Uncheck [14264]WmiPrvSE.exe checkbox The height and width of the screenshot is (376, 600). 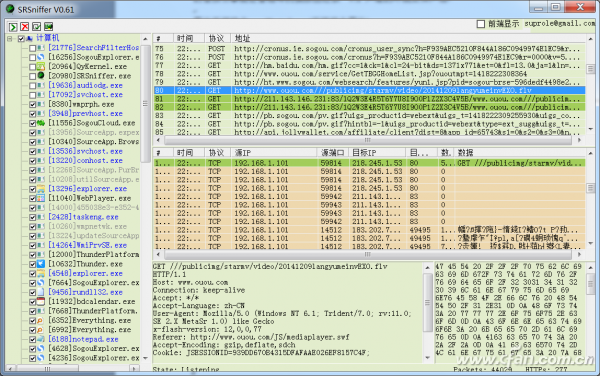coord(33,245)
